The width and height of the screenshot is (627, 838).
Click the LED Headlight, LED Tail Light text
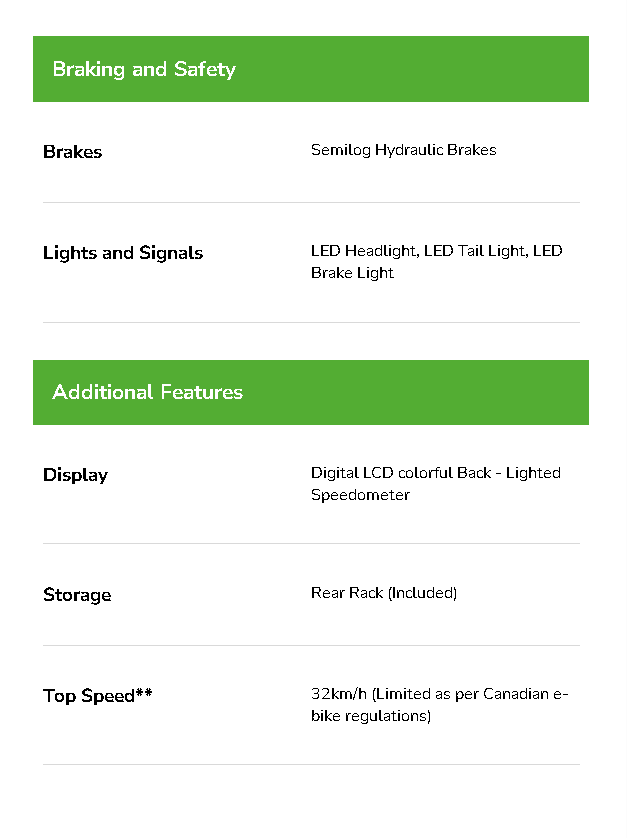pyautogui.click(x=418, y=251)
